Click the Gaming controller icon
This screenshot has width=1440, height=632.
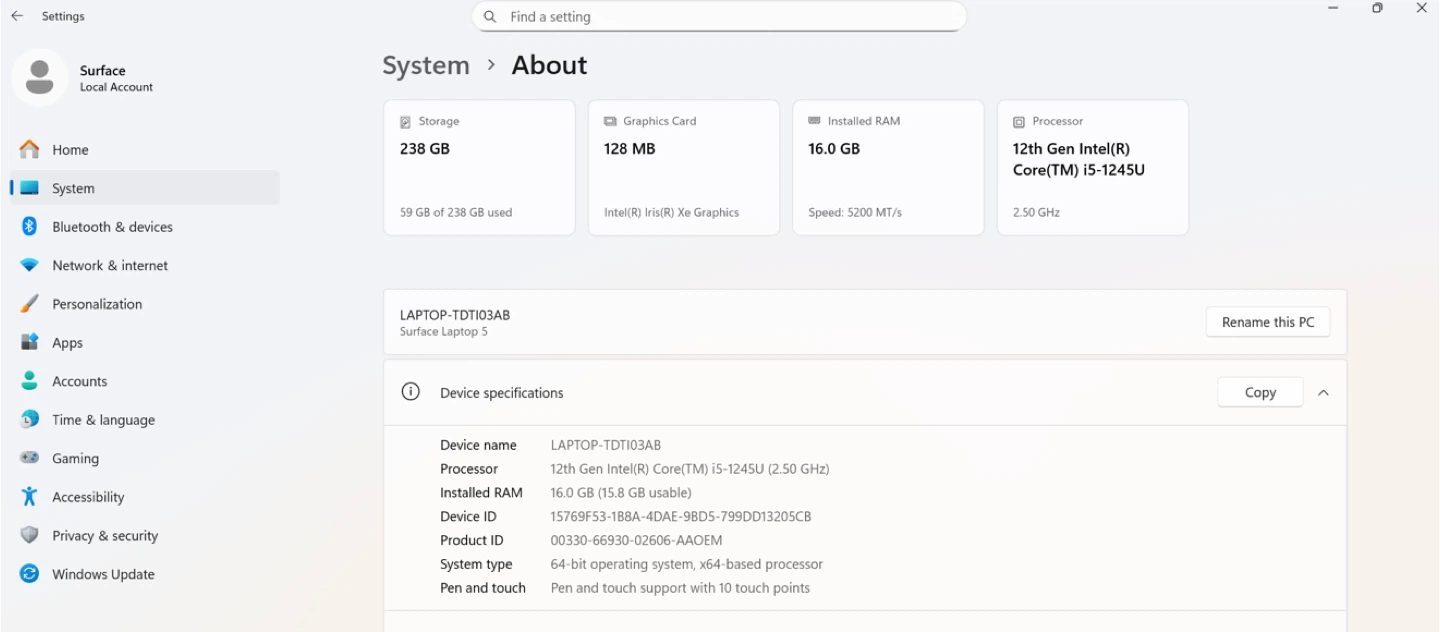tap(30, 459)
